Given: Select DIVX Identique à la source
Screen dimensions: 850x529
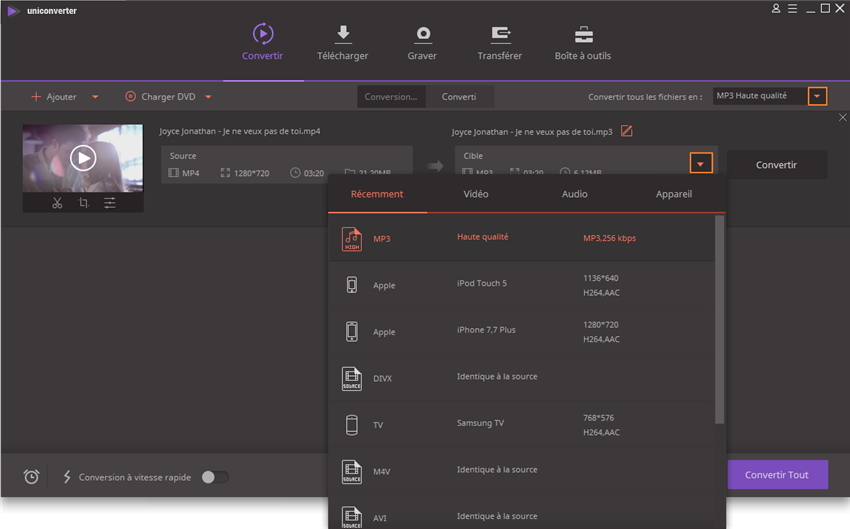Looking at the screenshot, I should 521,378.
